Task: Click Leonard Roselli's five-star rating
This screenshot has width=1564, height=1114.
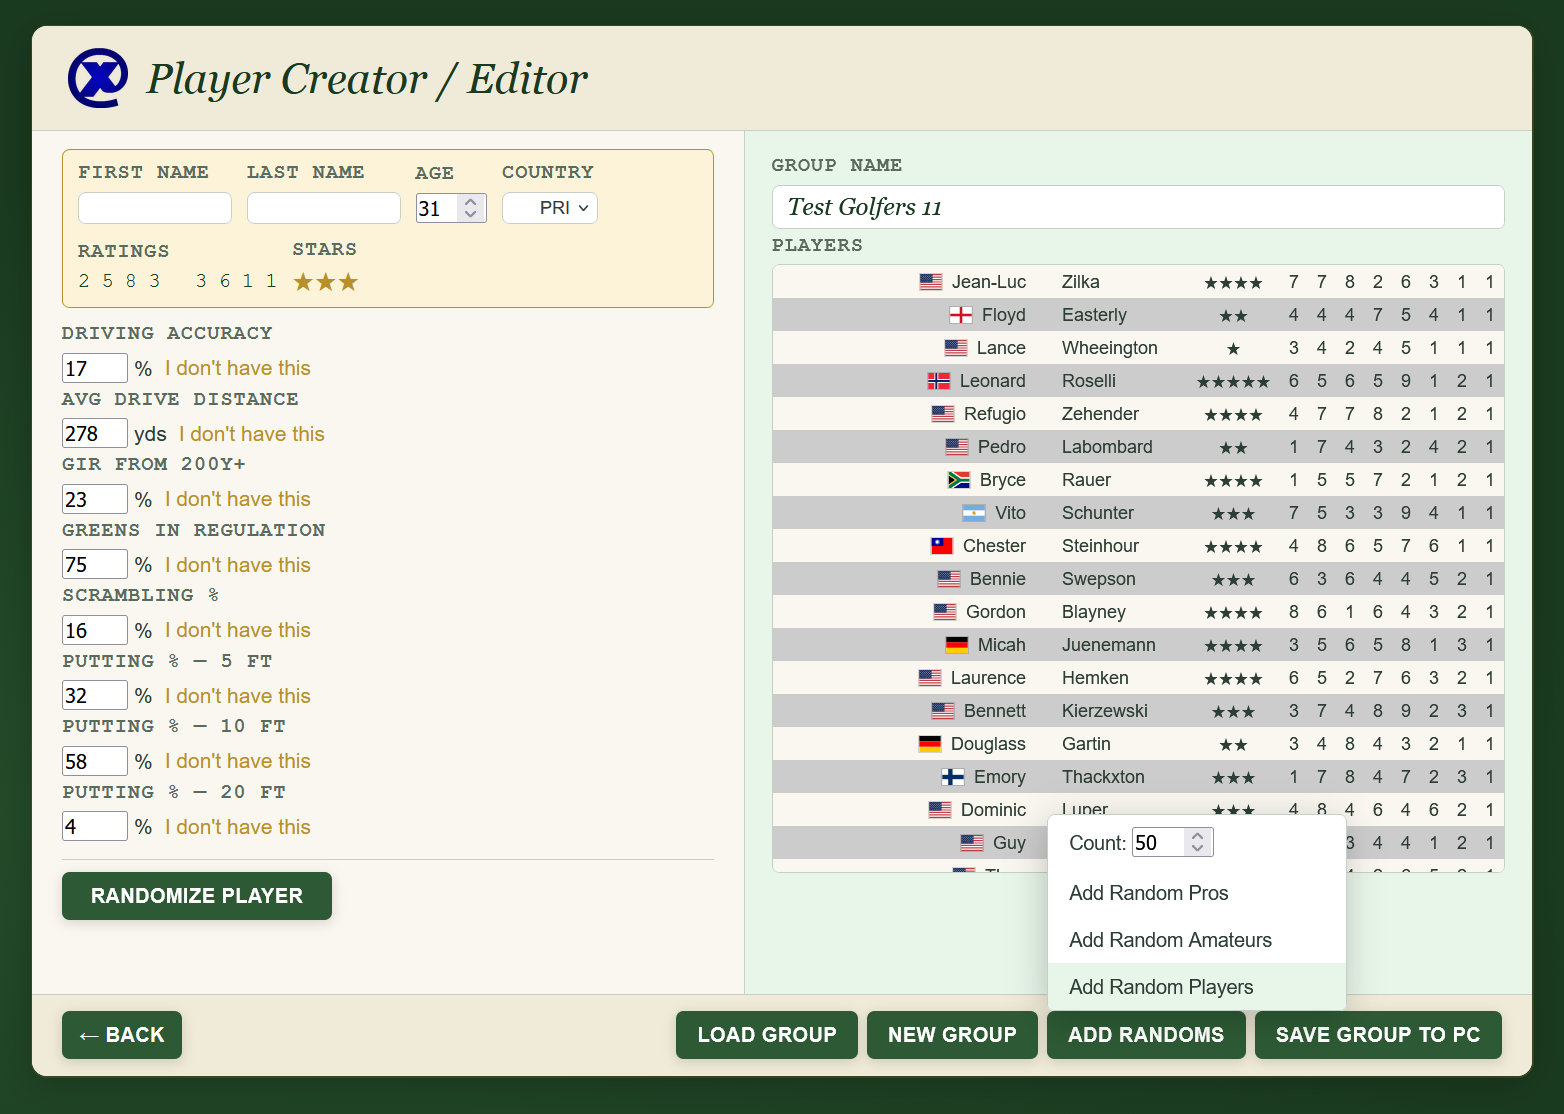Action: pyautogui.click(x=1233, y=382)
